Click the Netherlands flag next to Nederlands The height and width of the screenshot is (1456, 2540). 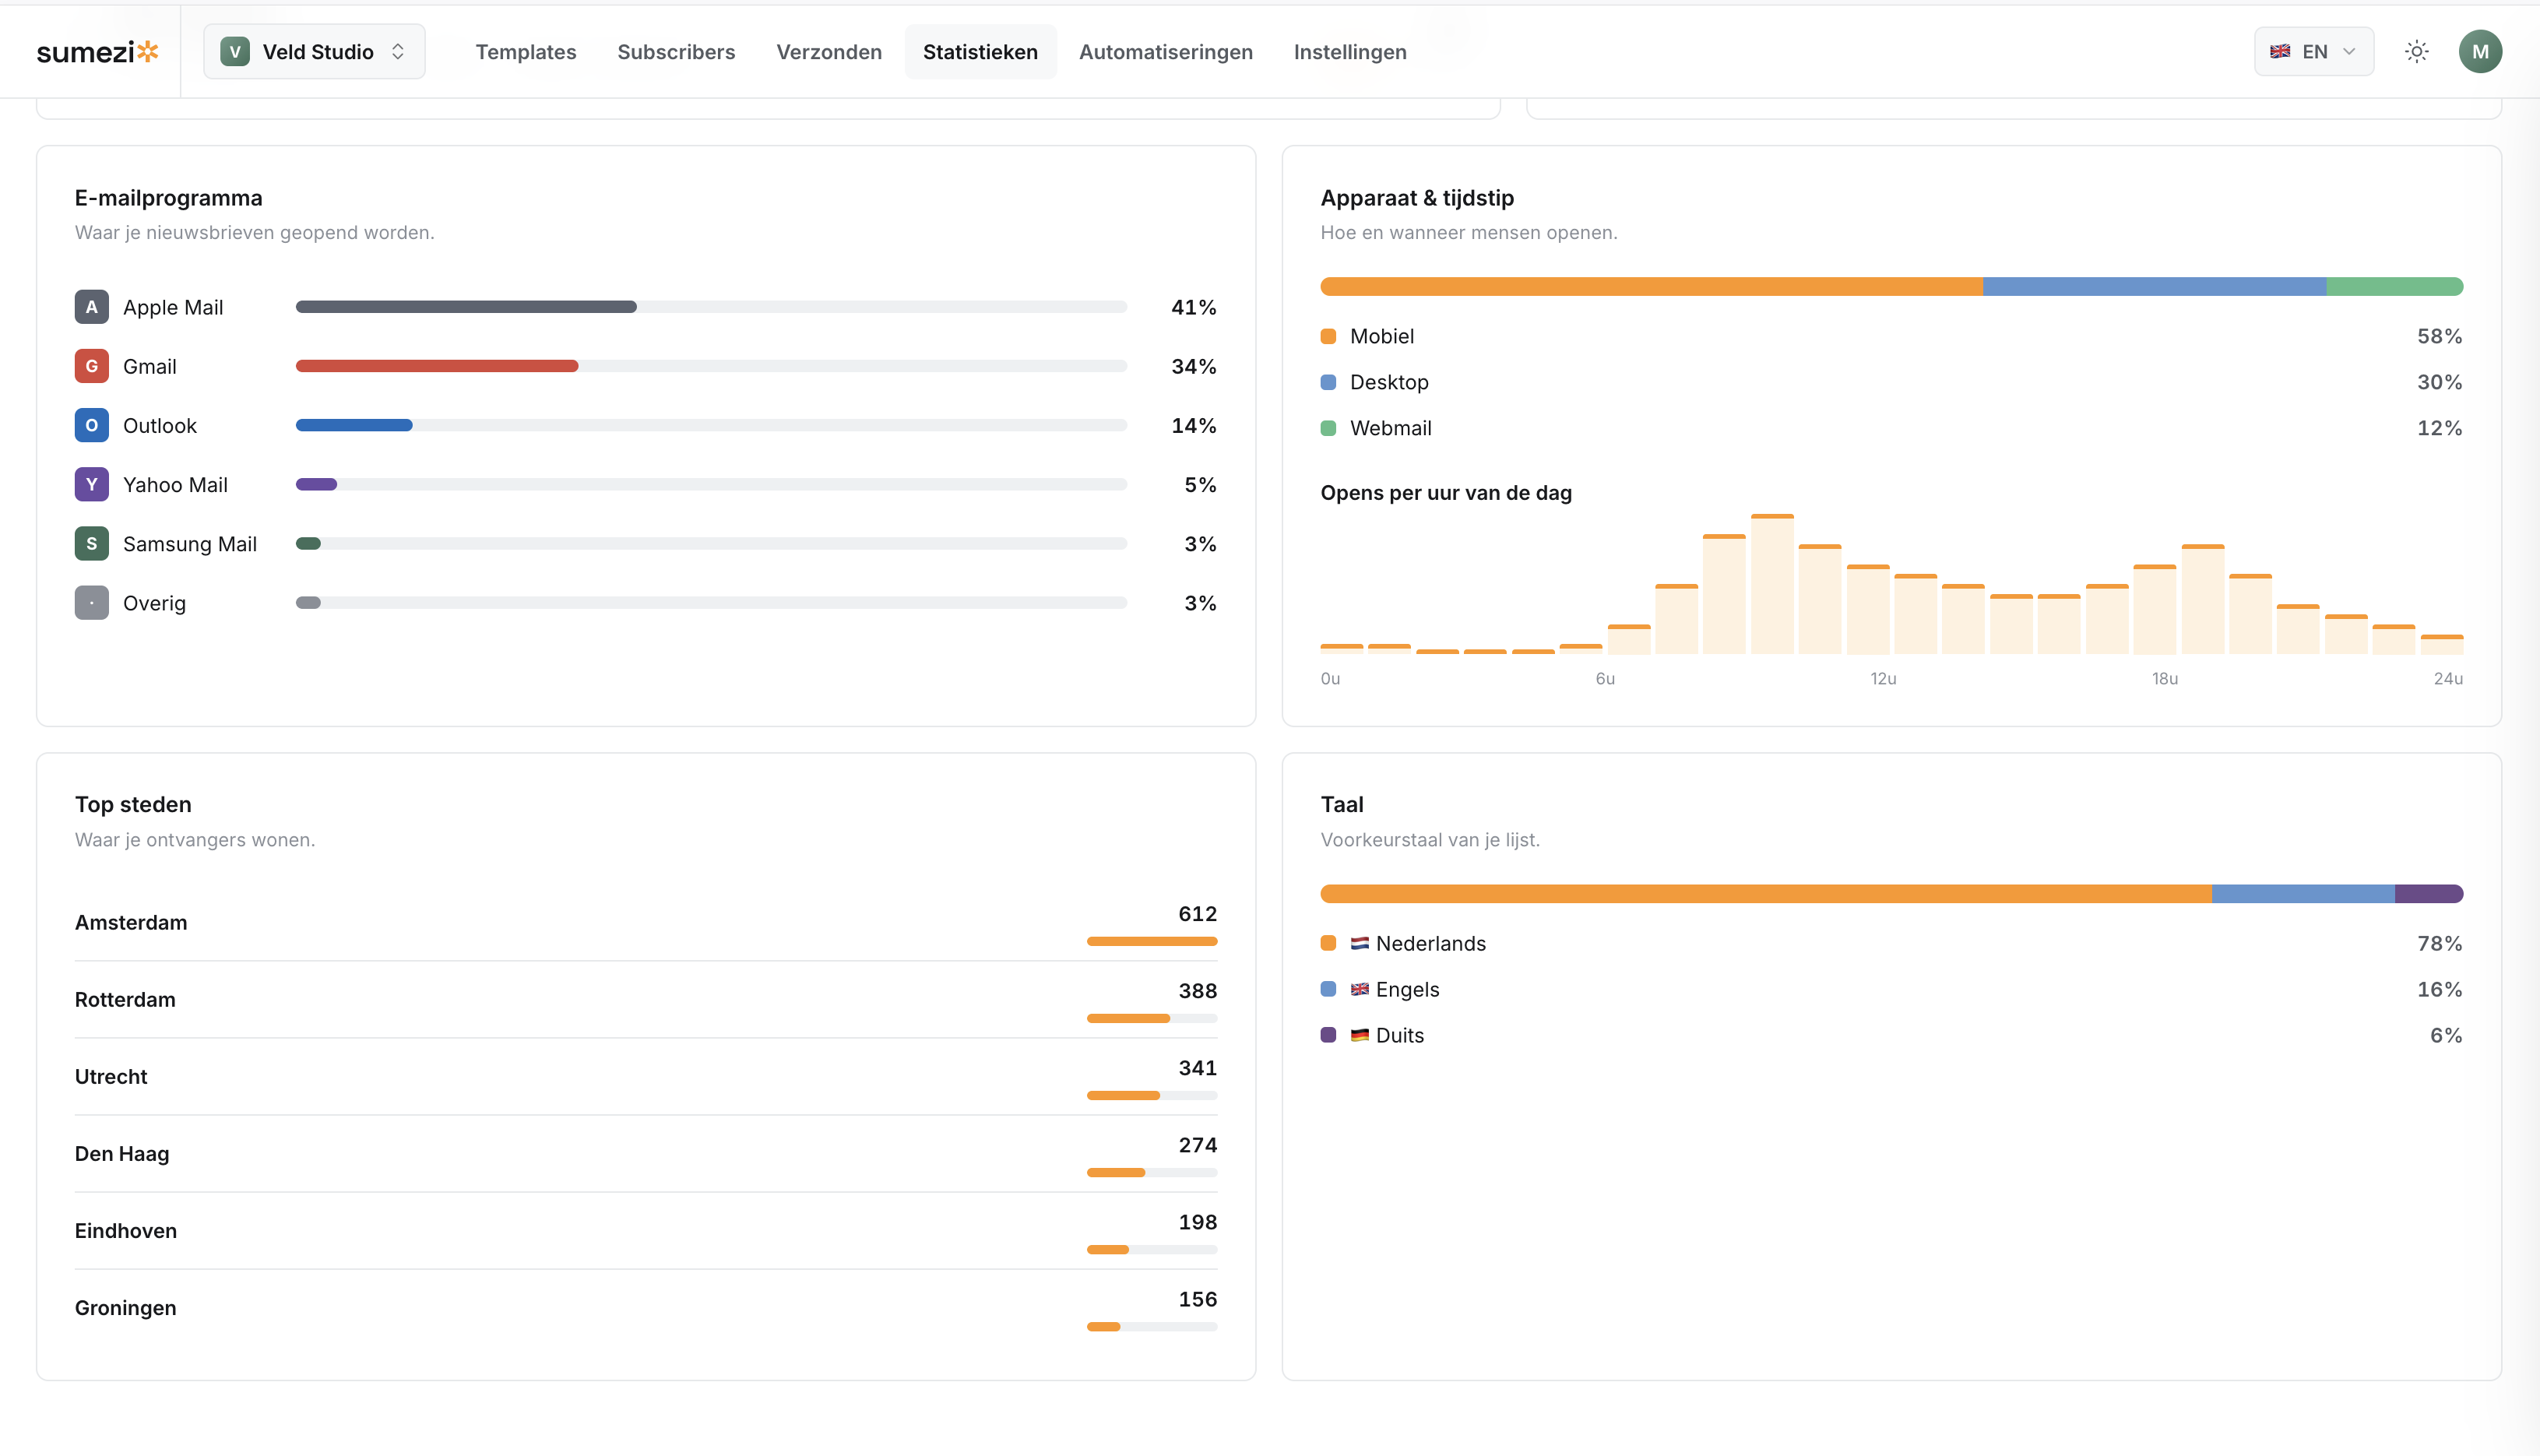[1360, 943]
